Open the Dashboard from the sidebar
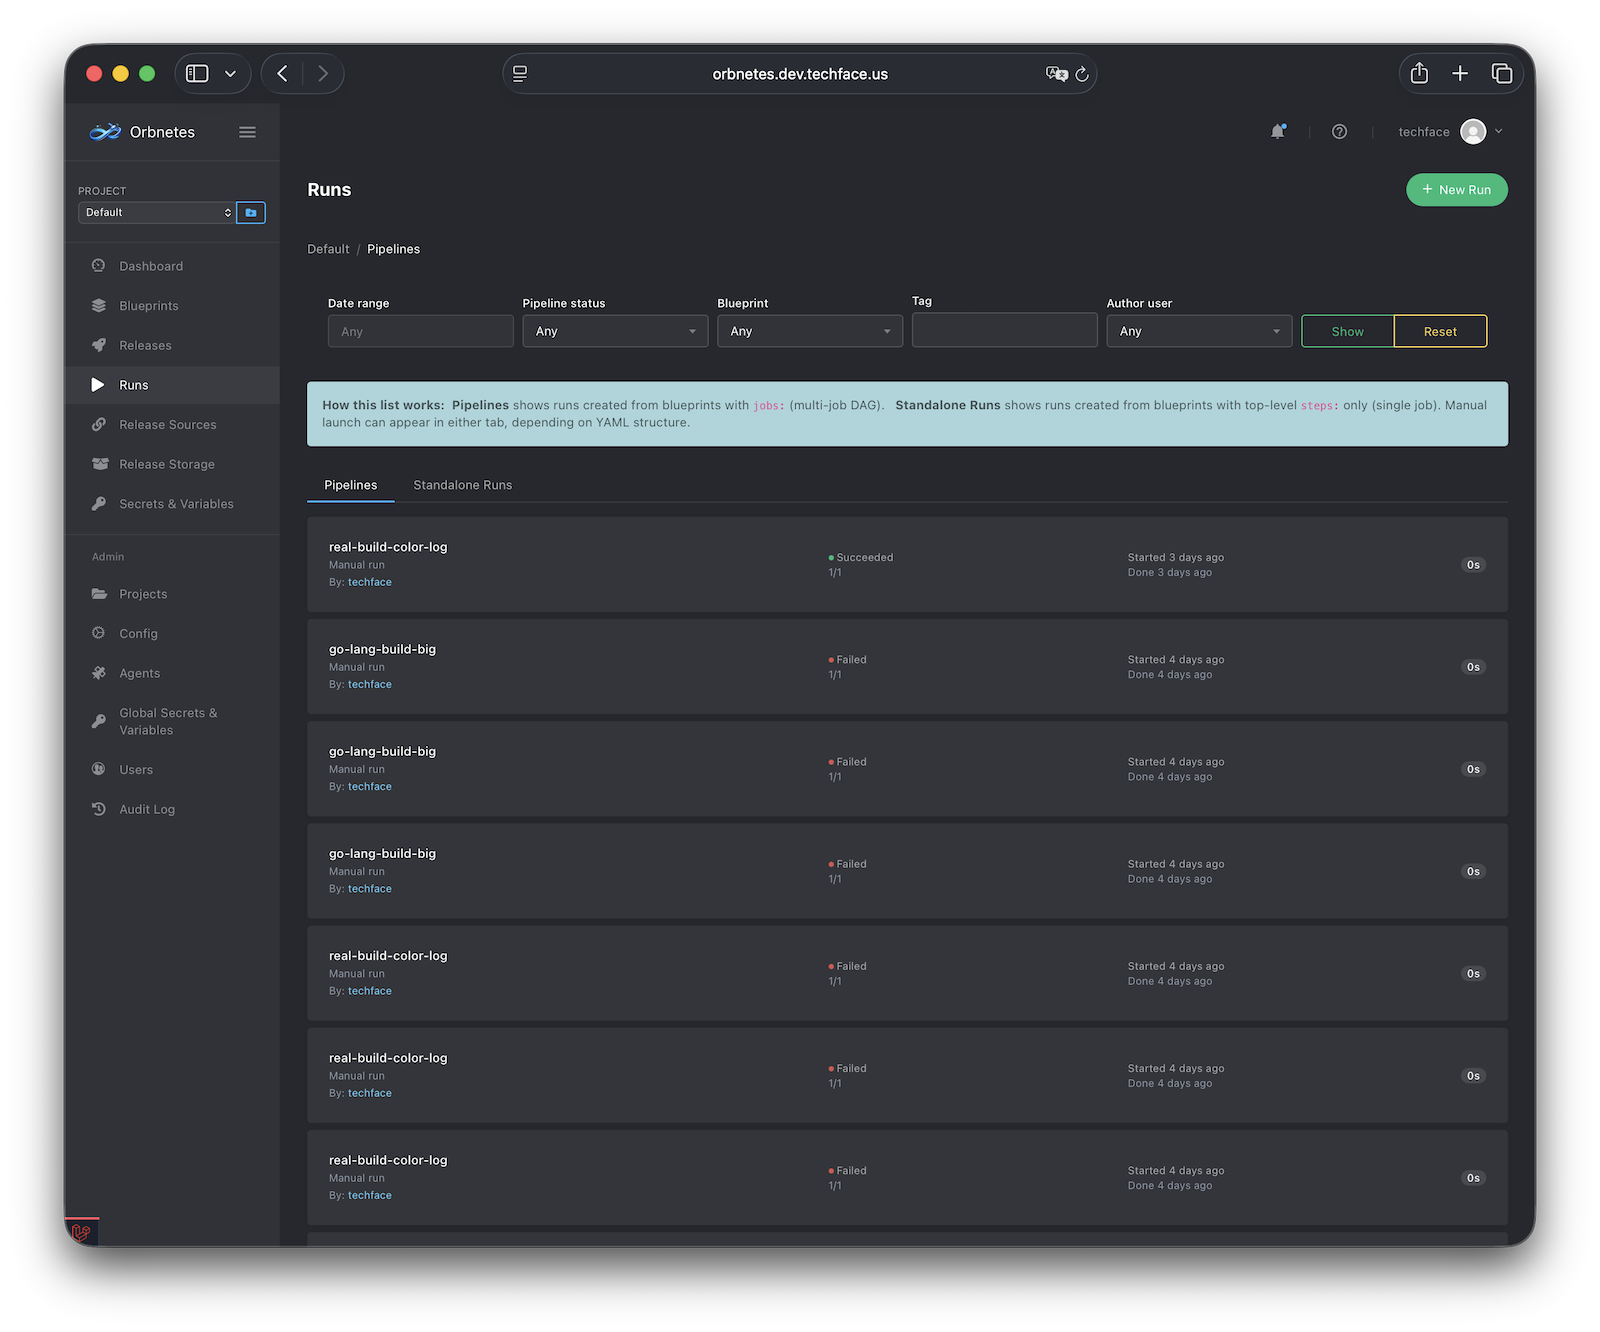This screenshot has height=1332, width=1600. coord(150,266)
